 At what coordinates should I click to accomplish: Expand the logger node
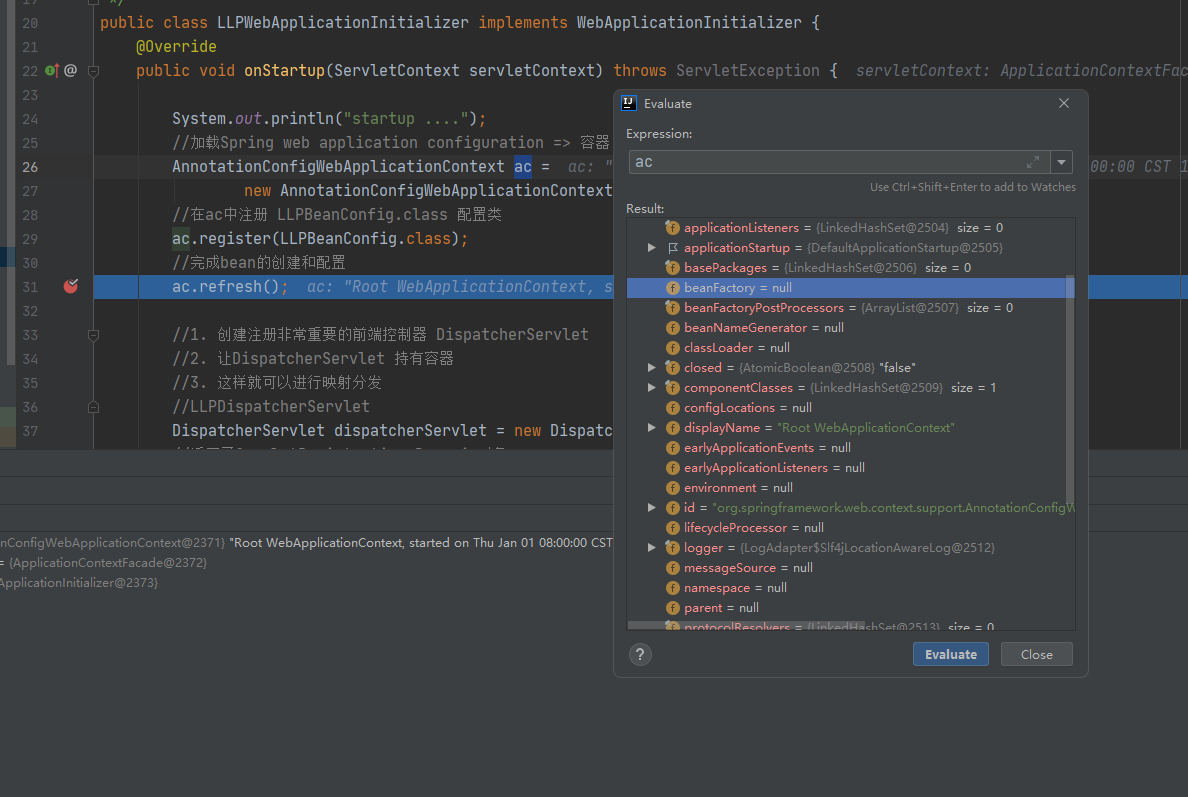652,547
